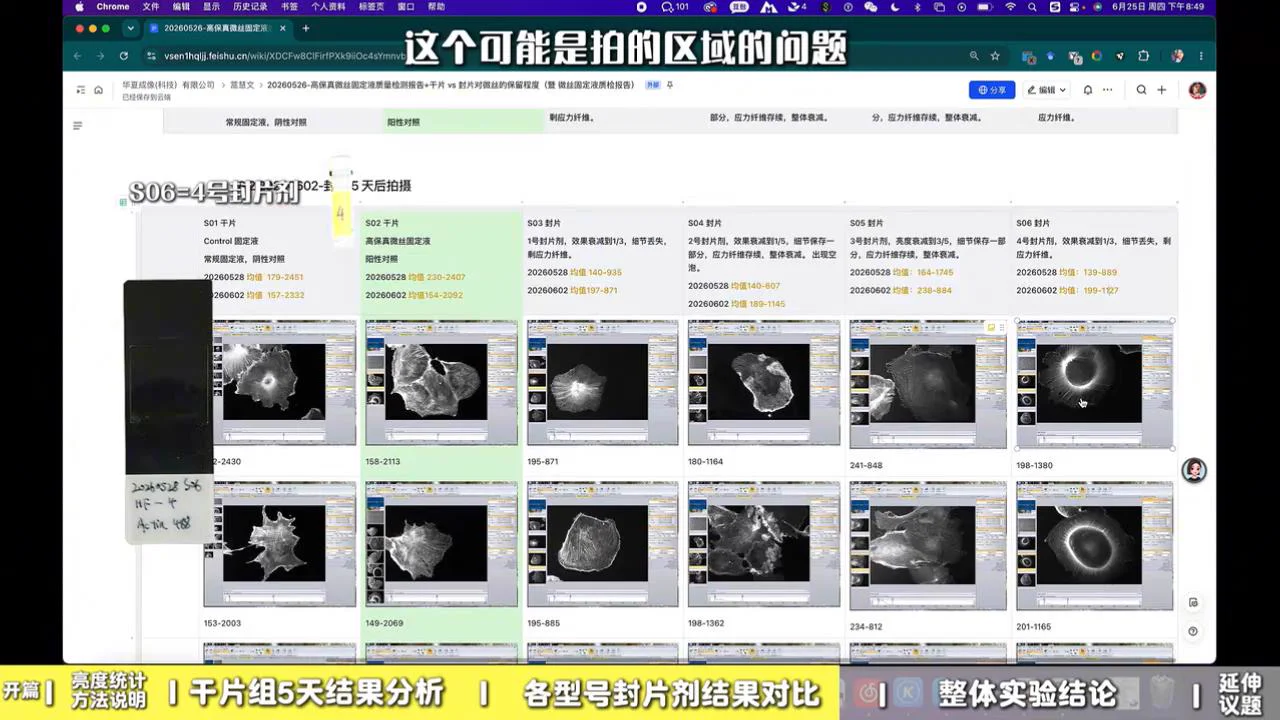Open the 编辑 mode dropdown
Viewport: 1280px width, 720px height.
pyautogui.click(x=1046, y=90)
